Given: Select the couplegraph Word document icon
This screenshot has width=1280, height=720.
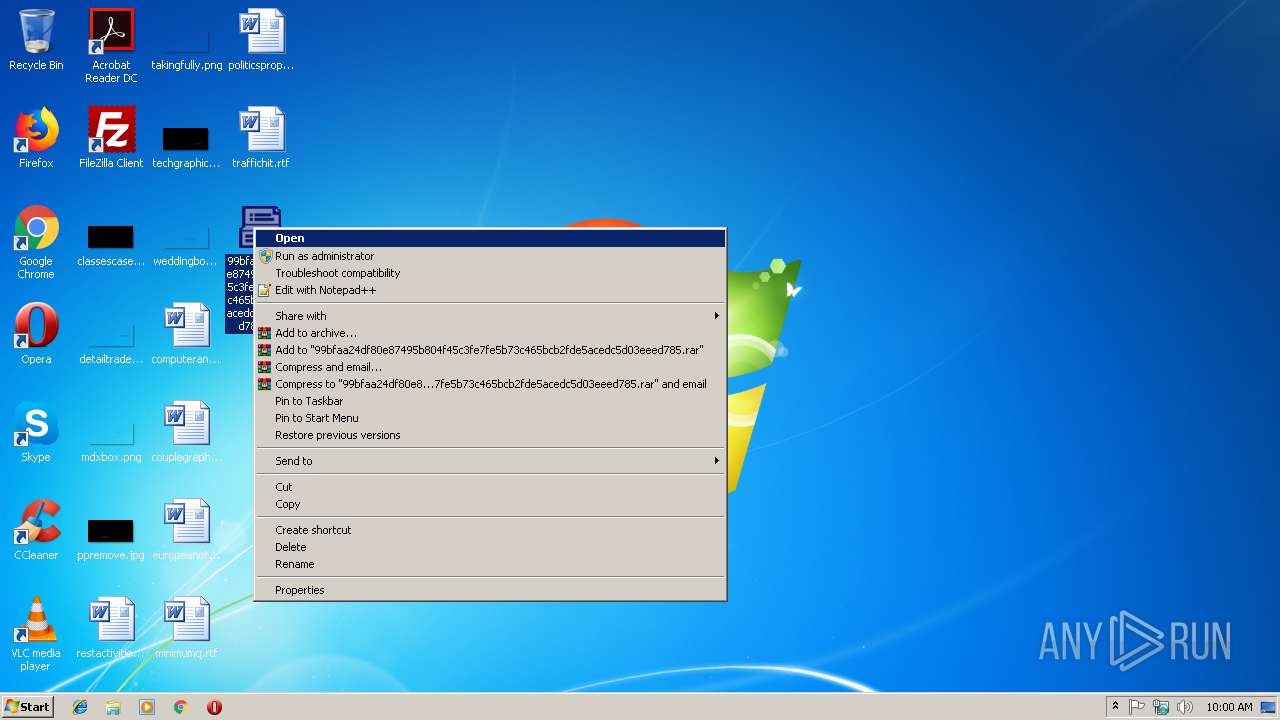Looking at the screenshot, I should click(x=186, y=432).
